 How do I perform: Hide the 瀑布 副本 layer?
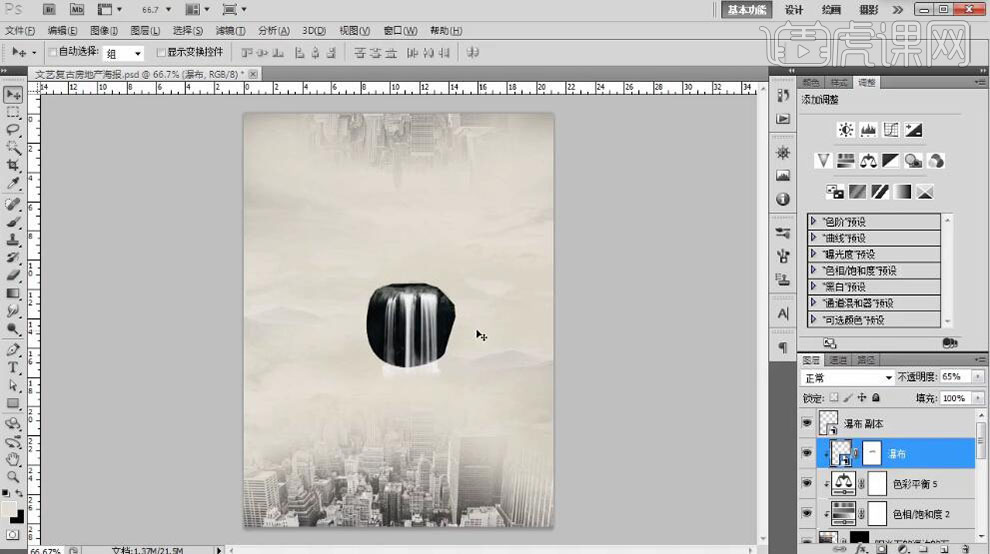coord(807,423)
